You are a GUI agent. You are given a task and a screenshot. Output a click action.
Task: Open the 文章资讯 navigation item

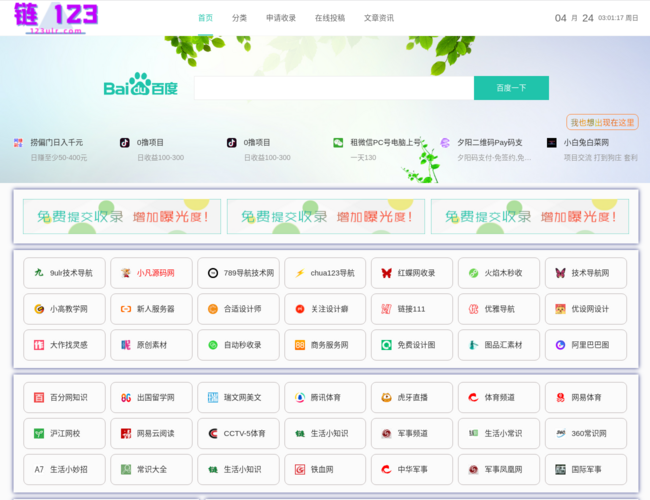coord(378,18)
